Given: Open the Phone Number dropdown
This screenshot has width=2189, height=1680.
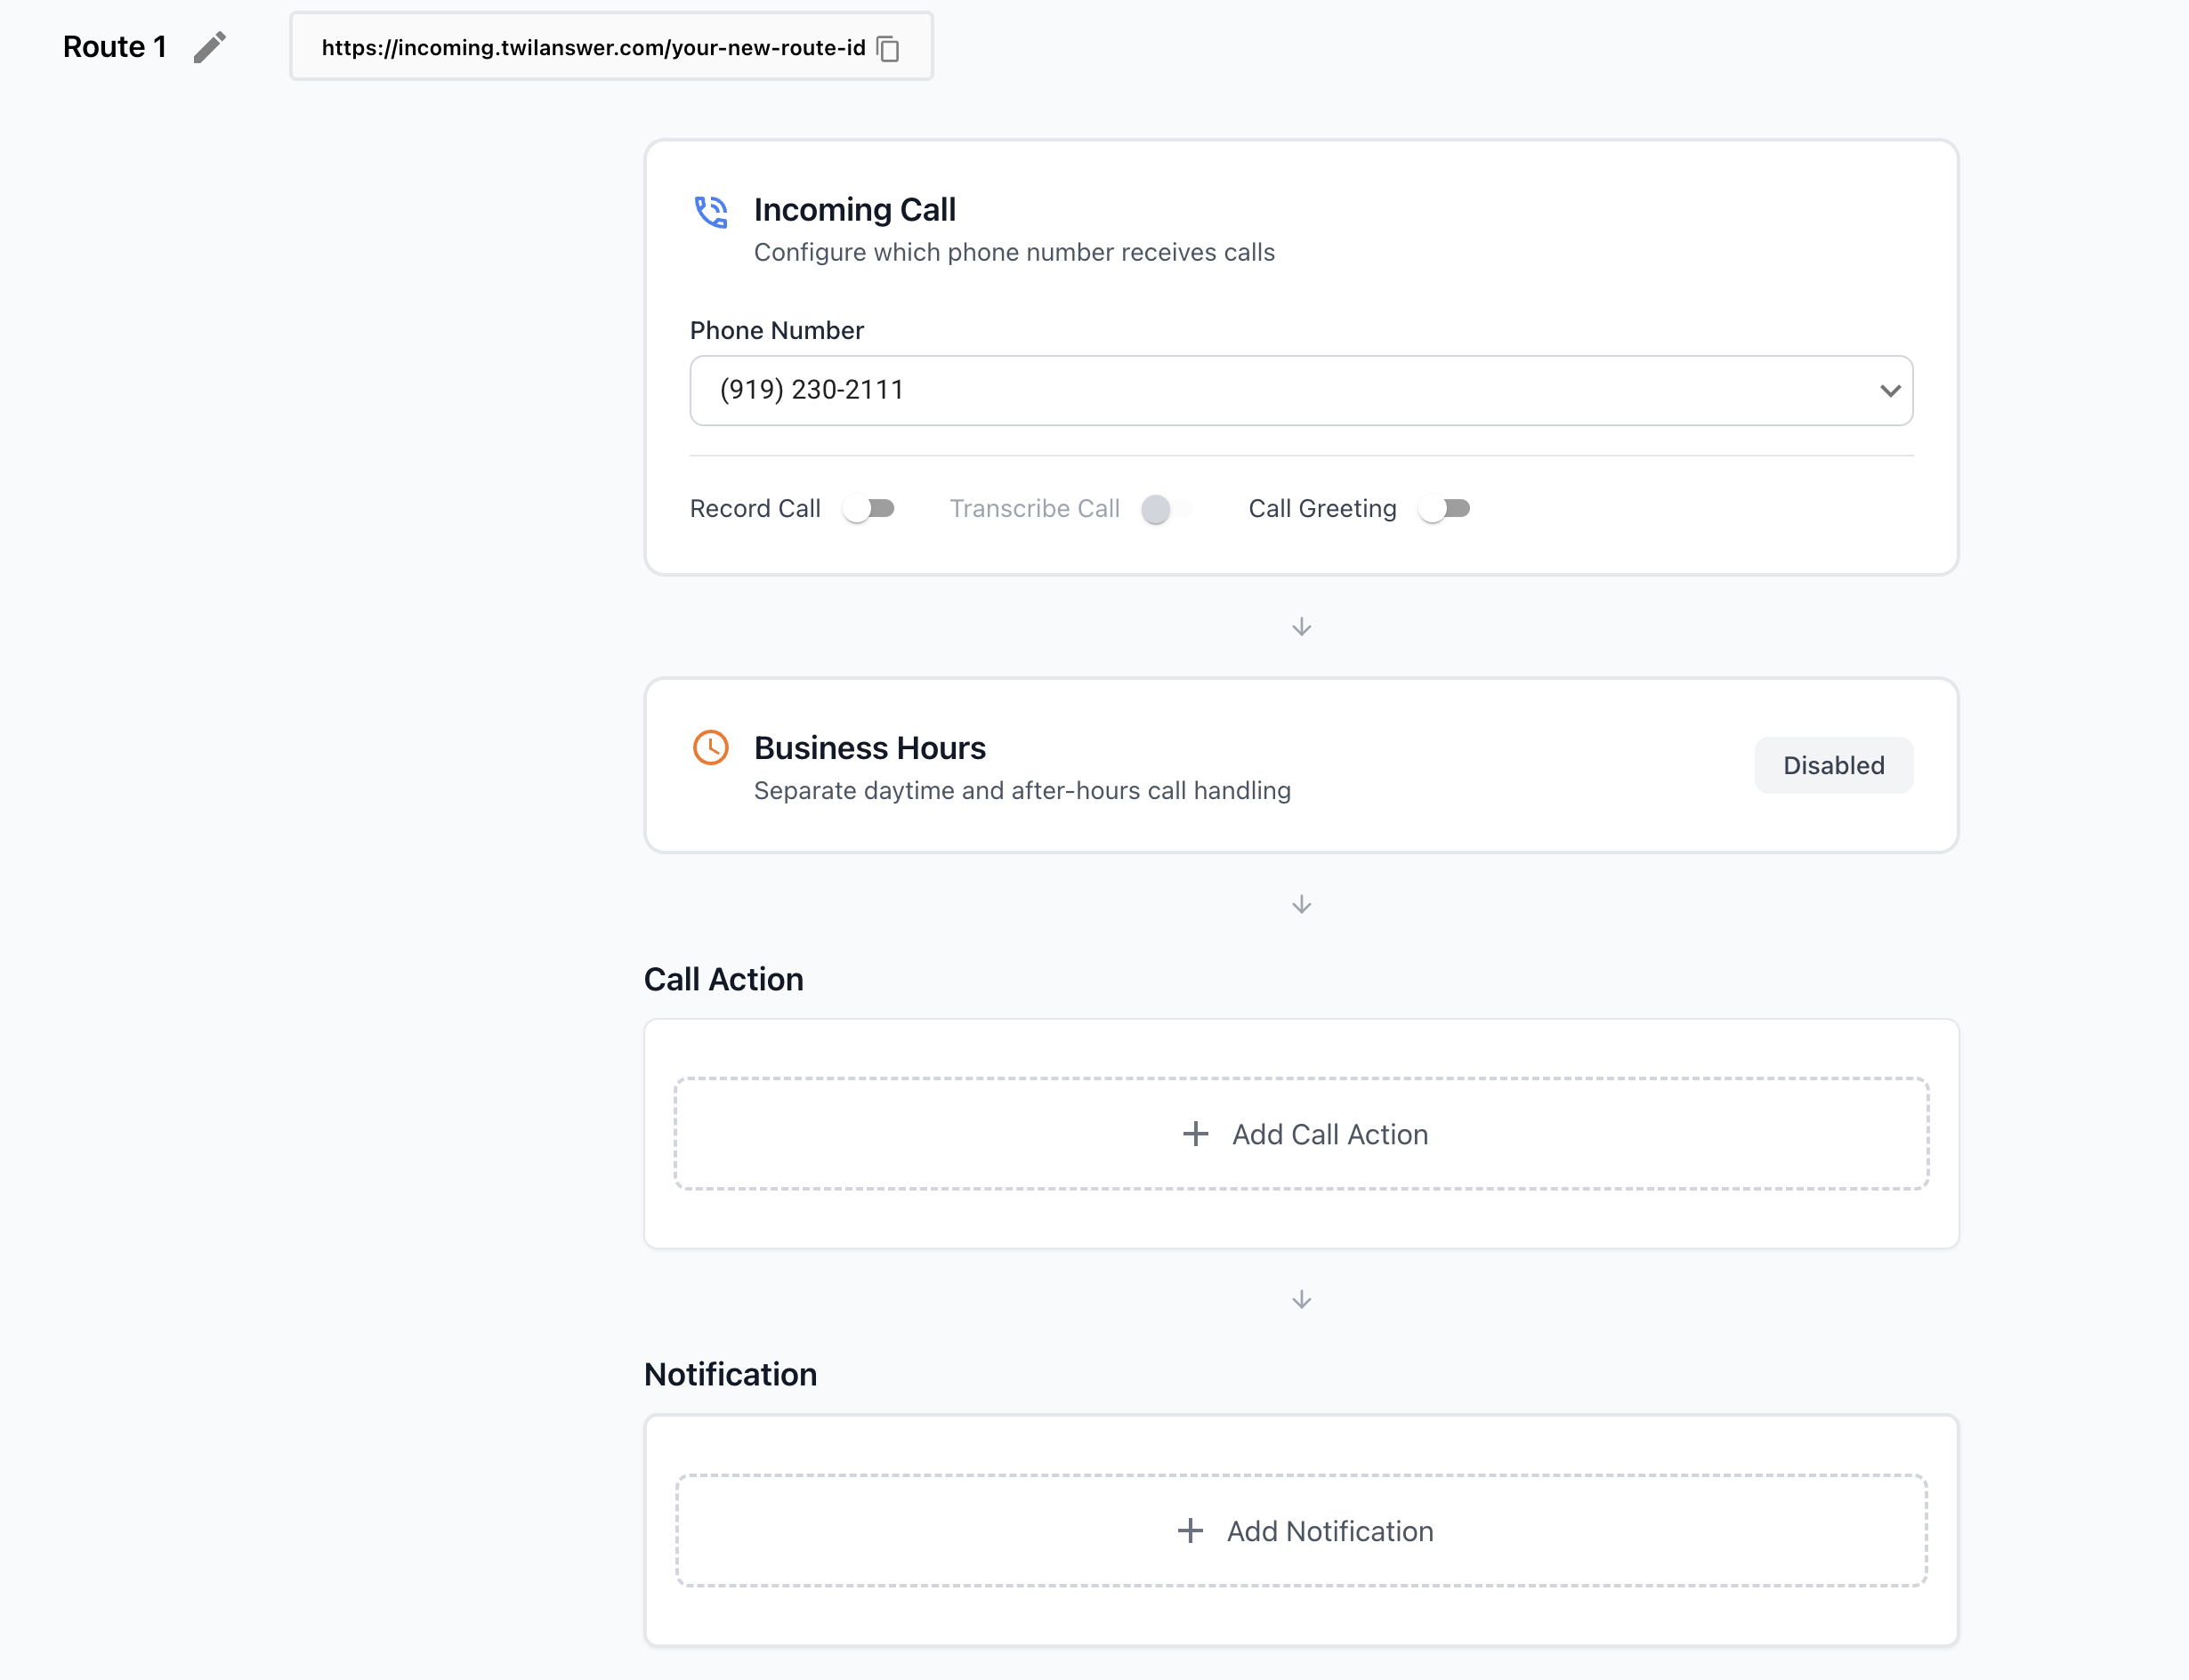Looking at the screenshot, I should [1301, 391].
